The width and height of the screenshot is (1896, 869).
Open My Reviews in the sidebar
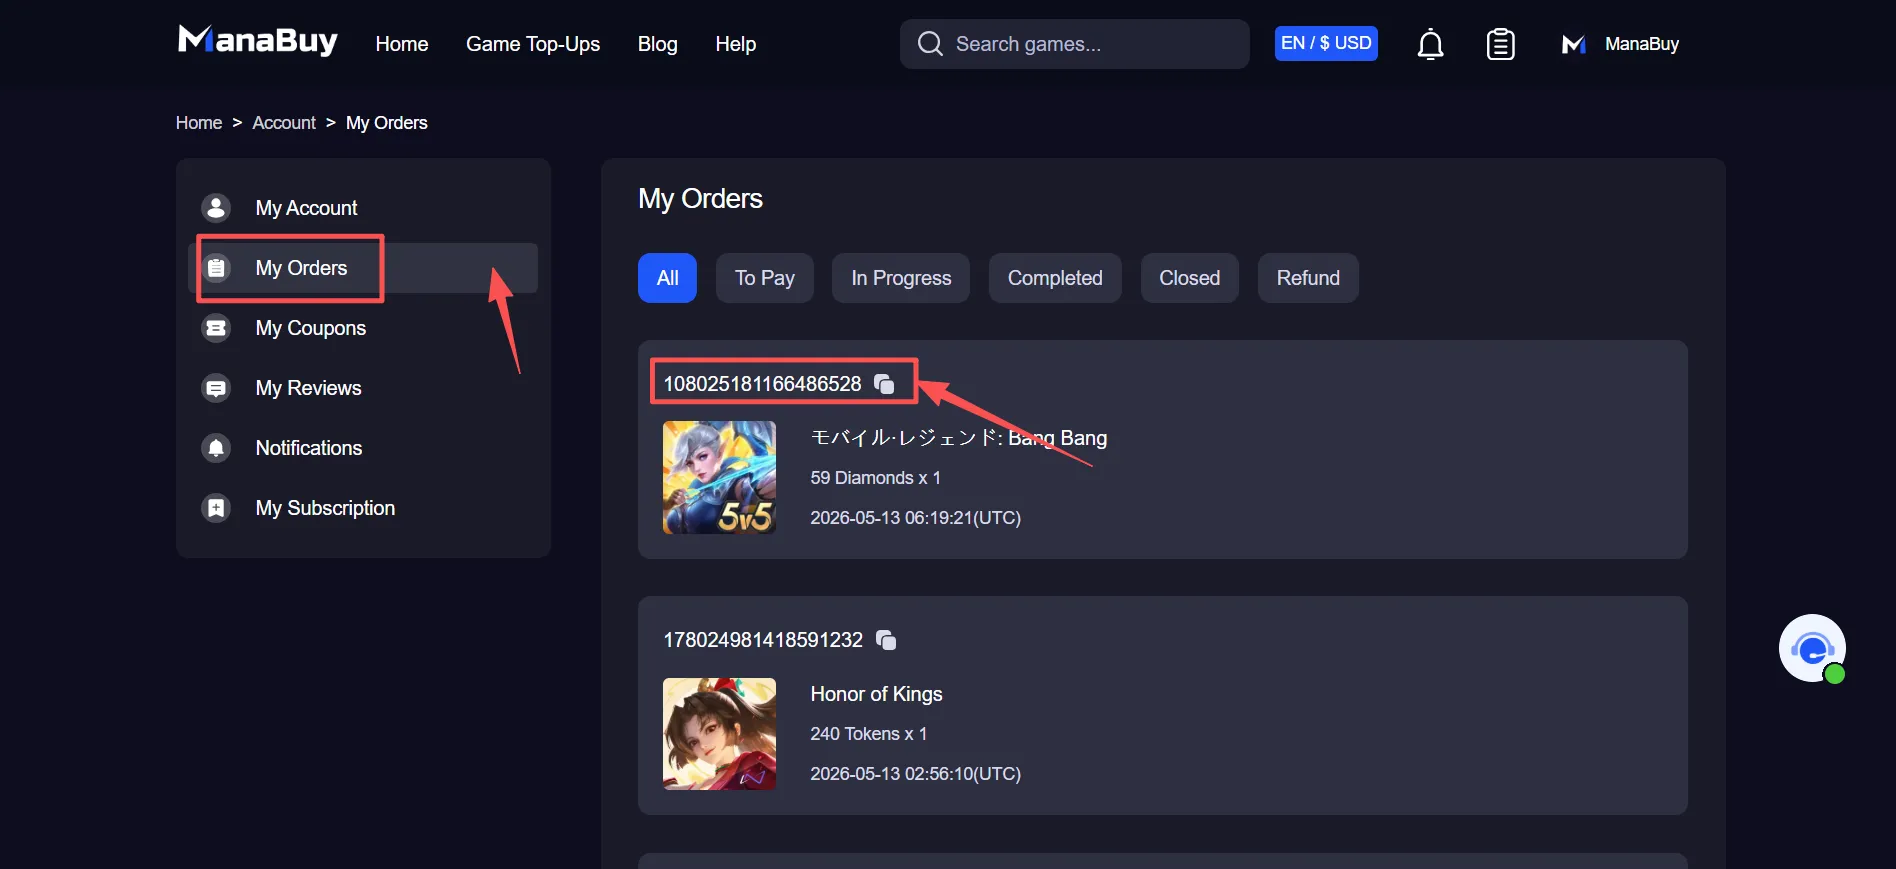tap(363, 388)
